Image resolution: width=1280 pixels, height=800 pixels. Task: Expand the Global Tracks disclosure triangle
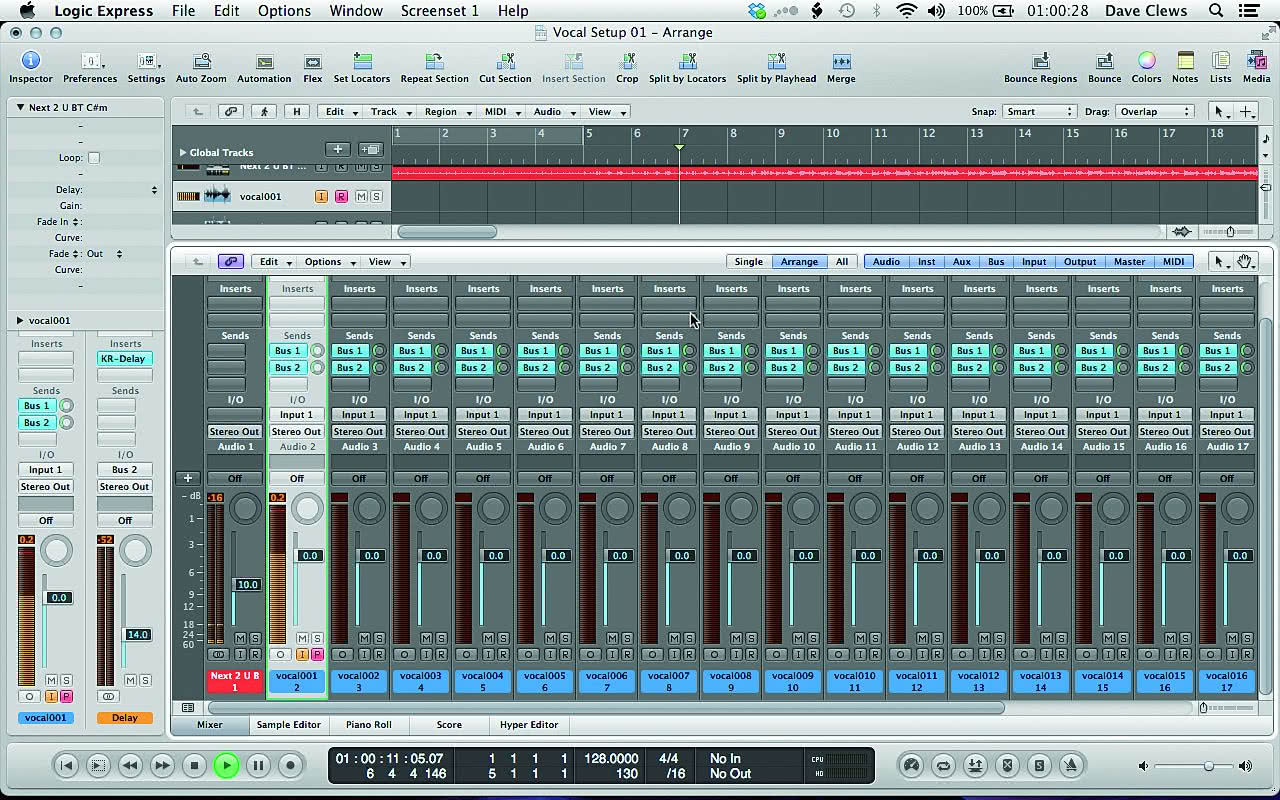(183, 153)
